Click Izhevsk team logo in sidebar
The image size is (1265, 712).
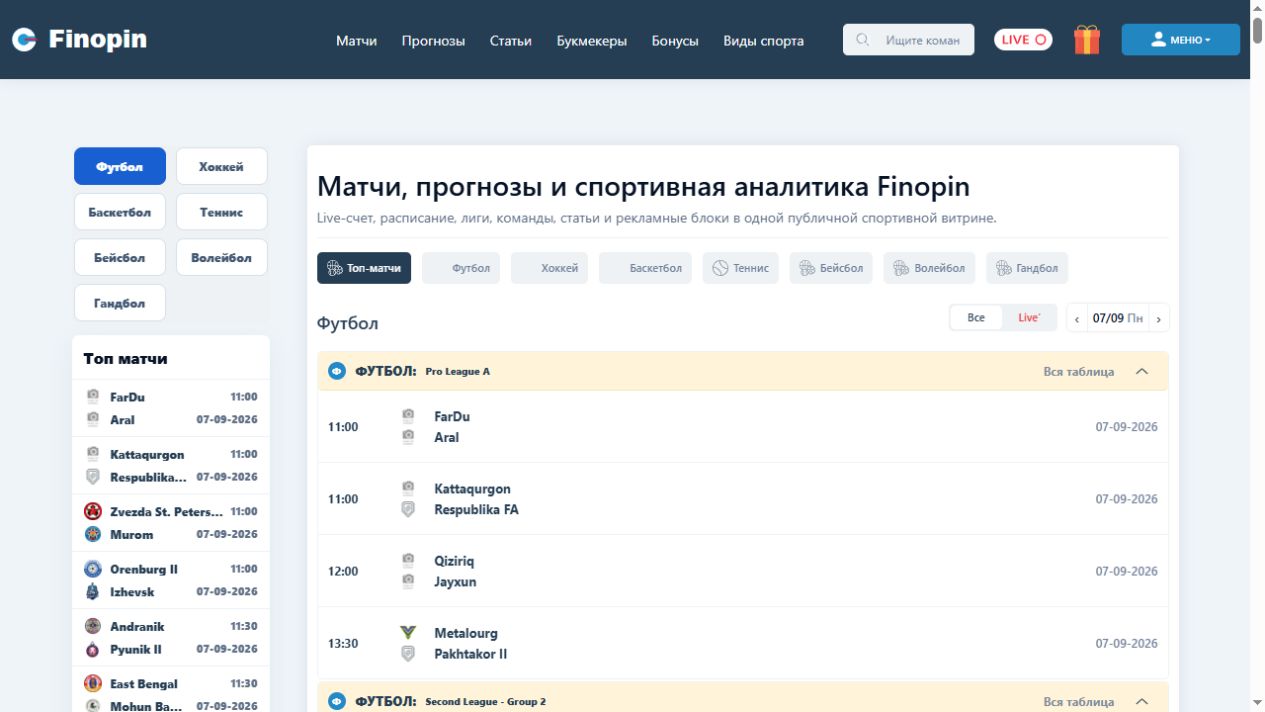point(93,592)
